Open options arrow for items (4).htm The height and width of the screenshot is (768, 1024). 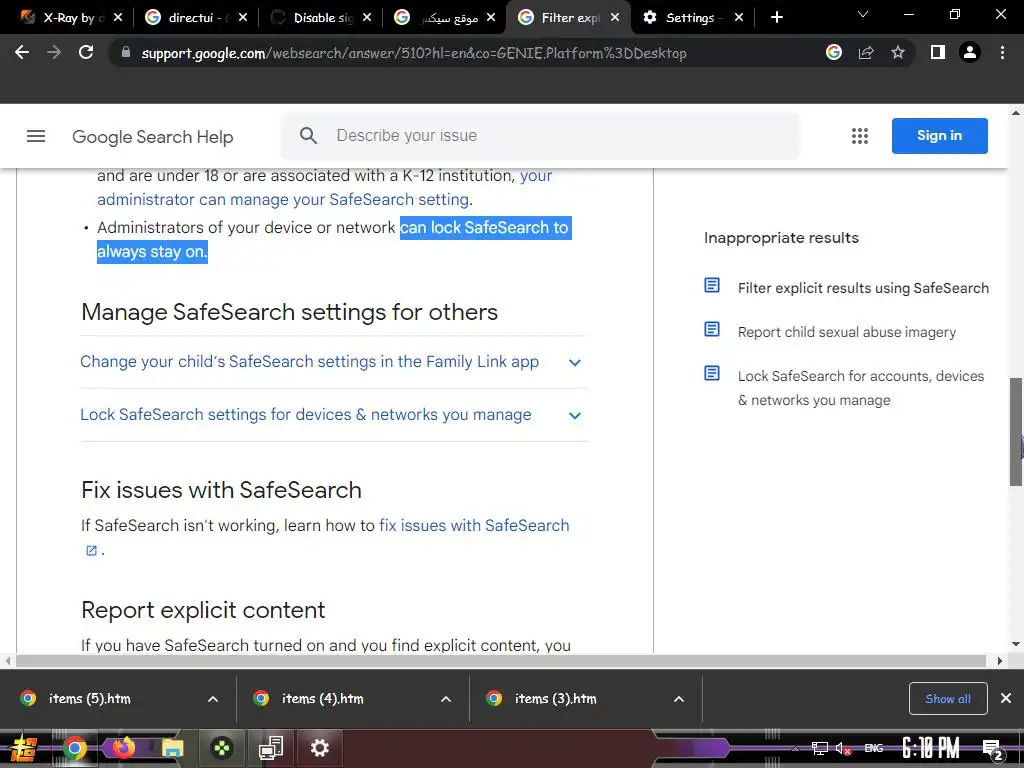[446, 699]
